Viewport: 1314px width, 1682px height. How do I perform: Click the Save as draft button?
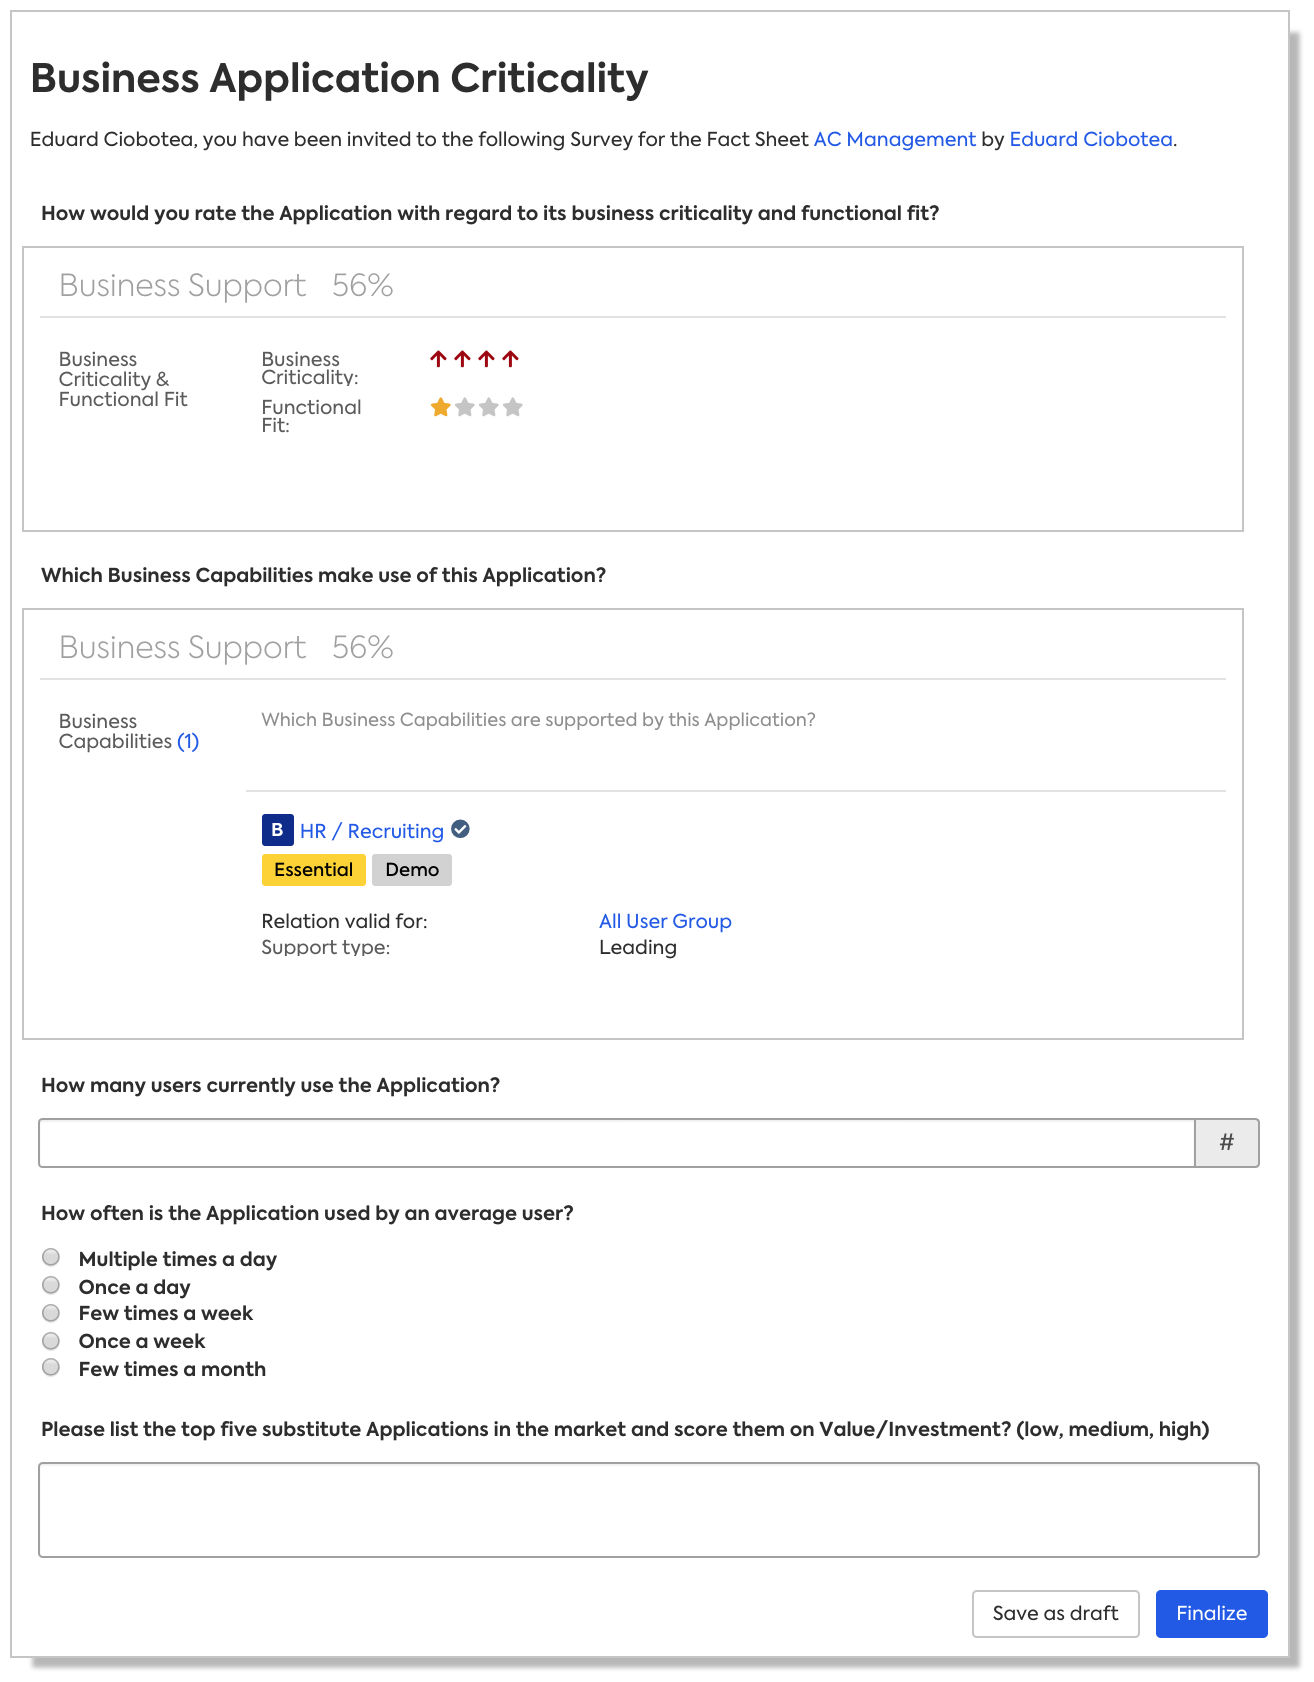point(1055,1613)
